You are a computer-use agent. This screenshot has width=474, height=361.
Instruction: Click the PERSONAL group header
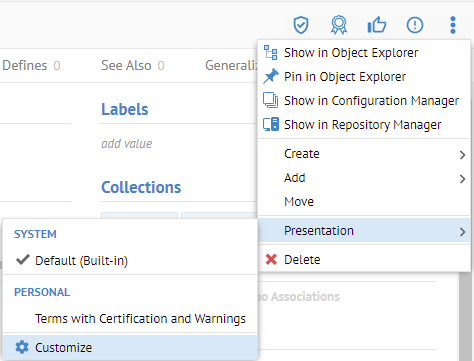(x=42, y=292)
